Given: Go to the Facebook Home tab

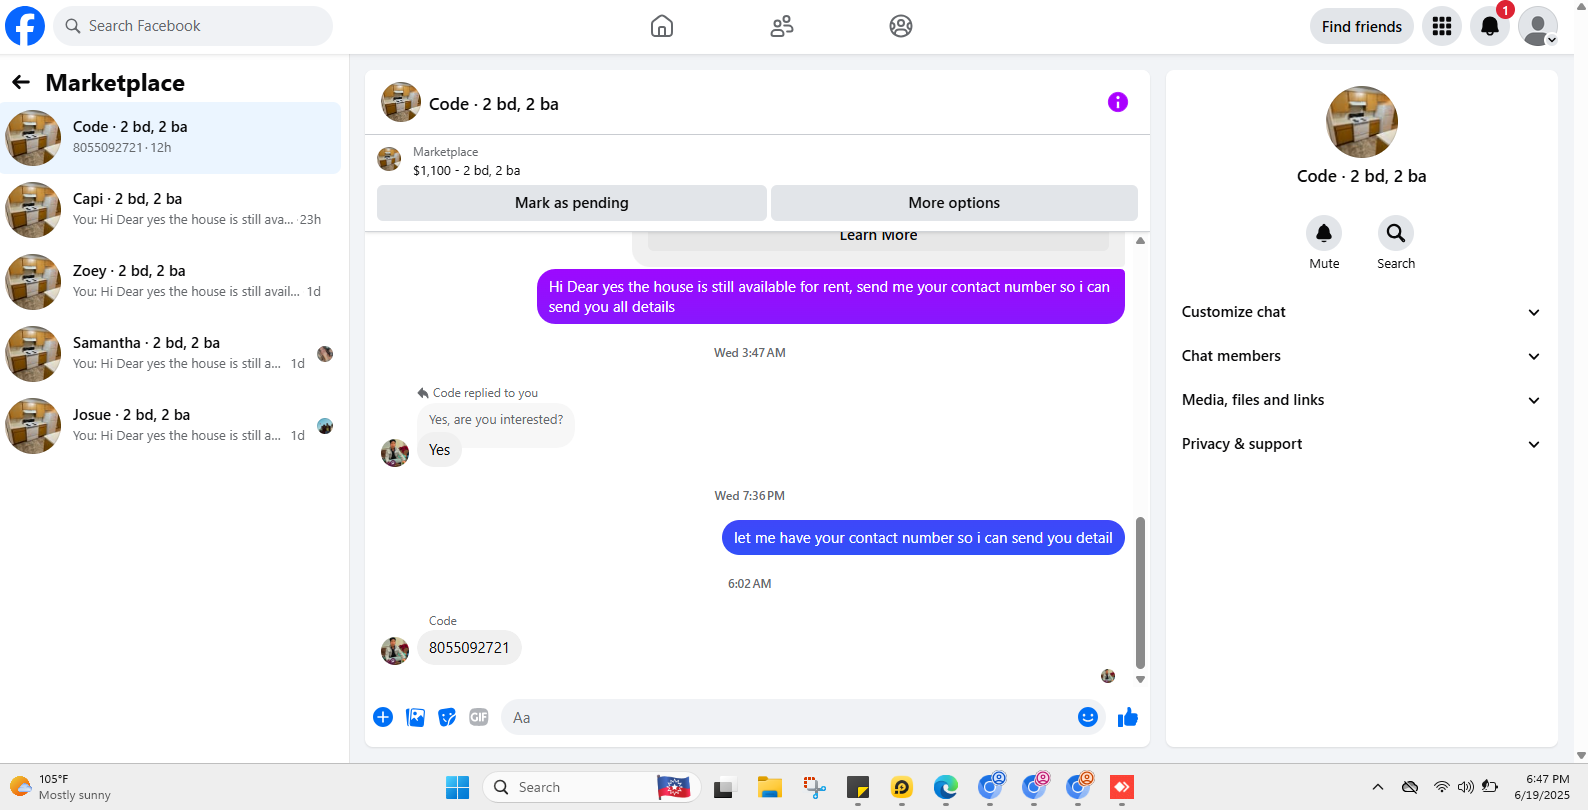Looking at the screenshot, I should click(x=662, y=26).
